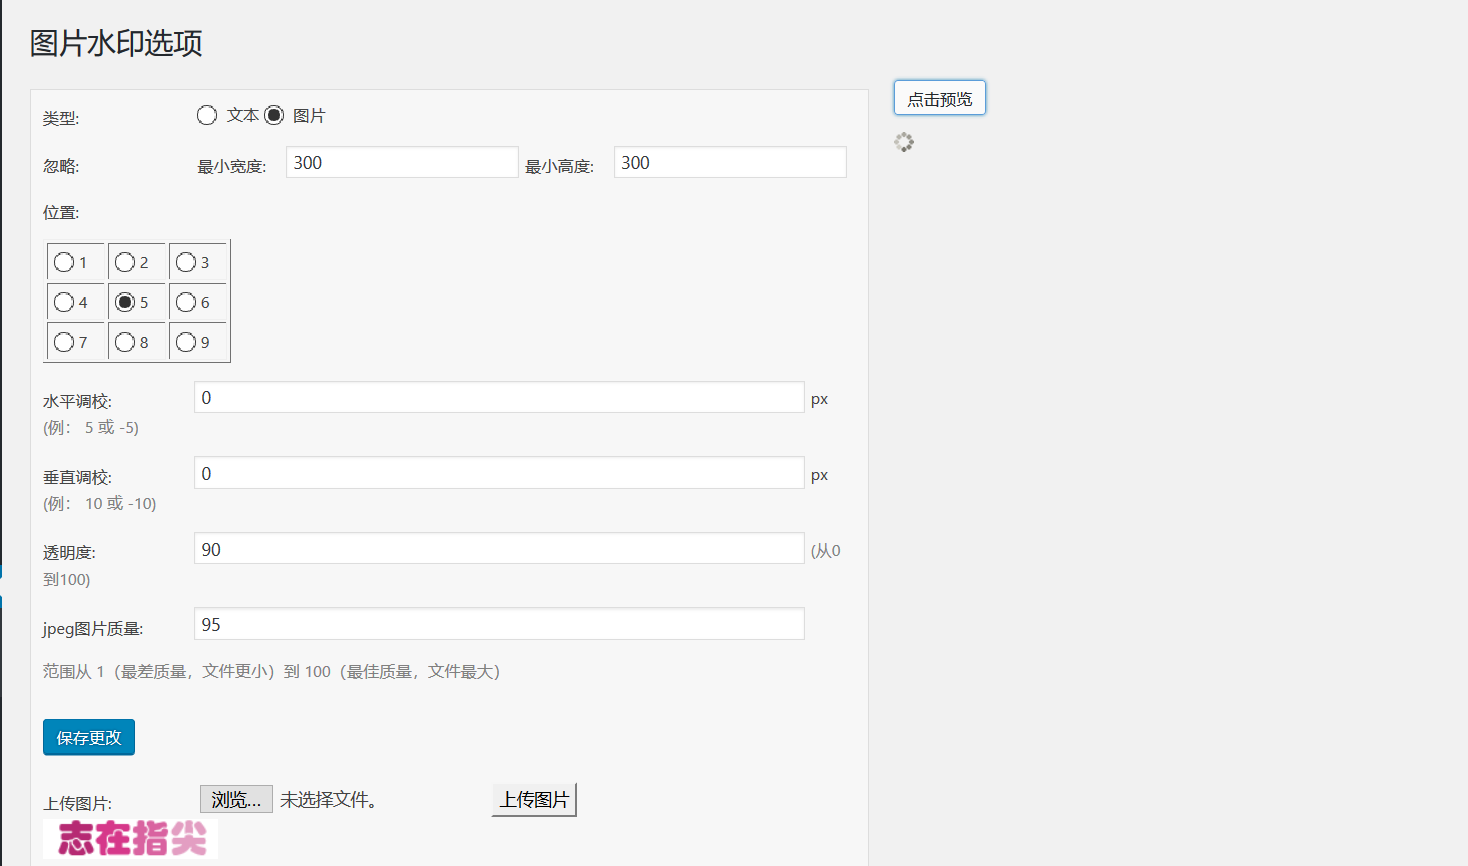Viewport: 1468px width, 866px height.
Task: Click the 点击预览 button
Action: [940, 98]
